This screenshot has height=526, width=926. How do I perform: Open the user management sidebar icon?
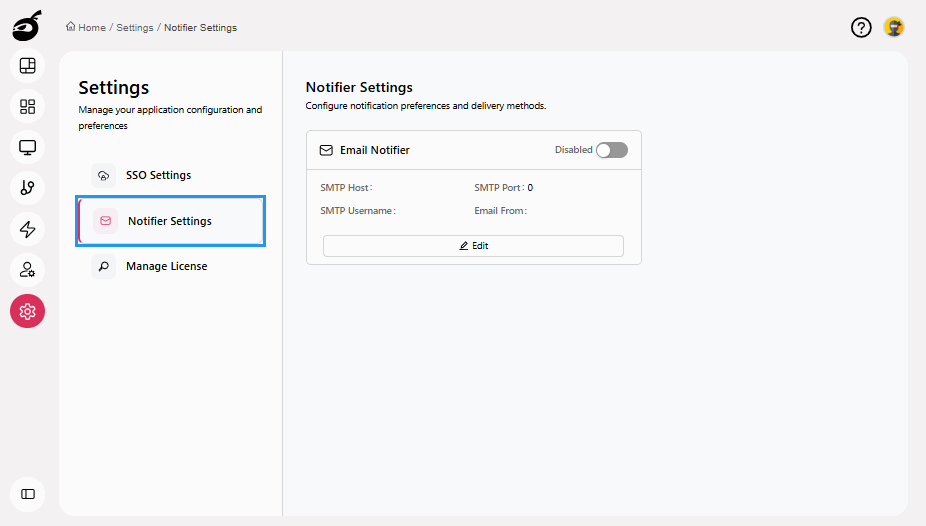coord(28,270)
